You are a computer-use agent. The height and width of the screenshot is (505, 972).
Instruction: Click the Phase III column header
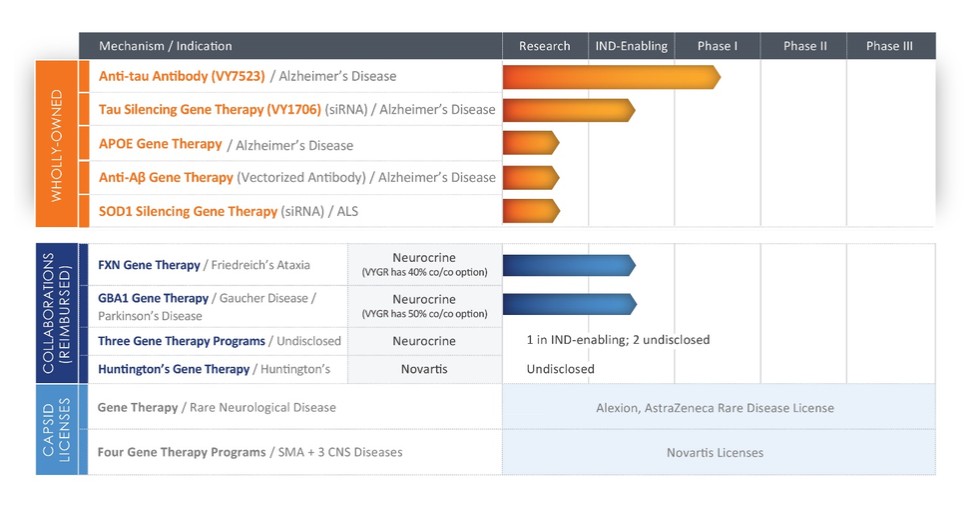click(x=889, y=46)
